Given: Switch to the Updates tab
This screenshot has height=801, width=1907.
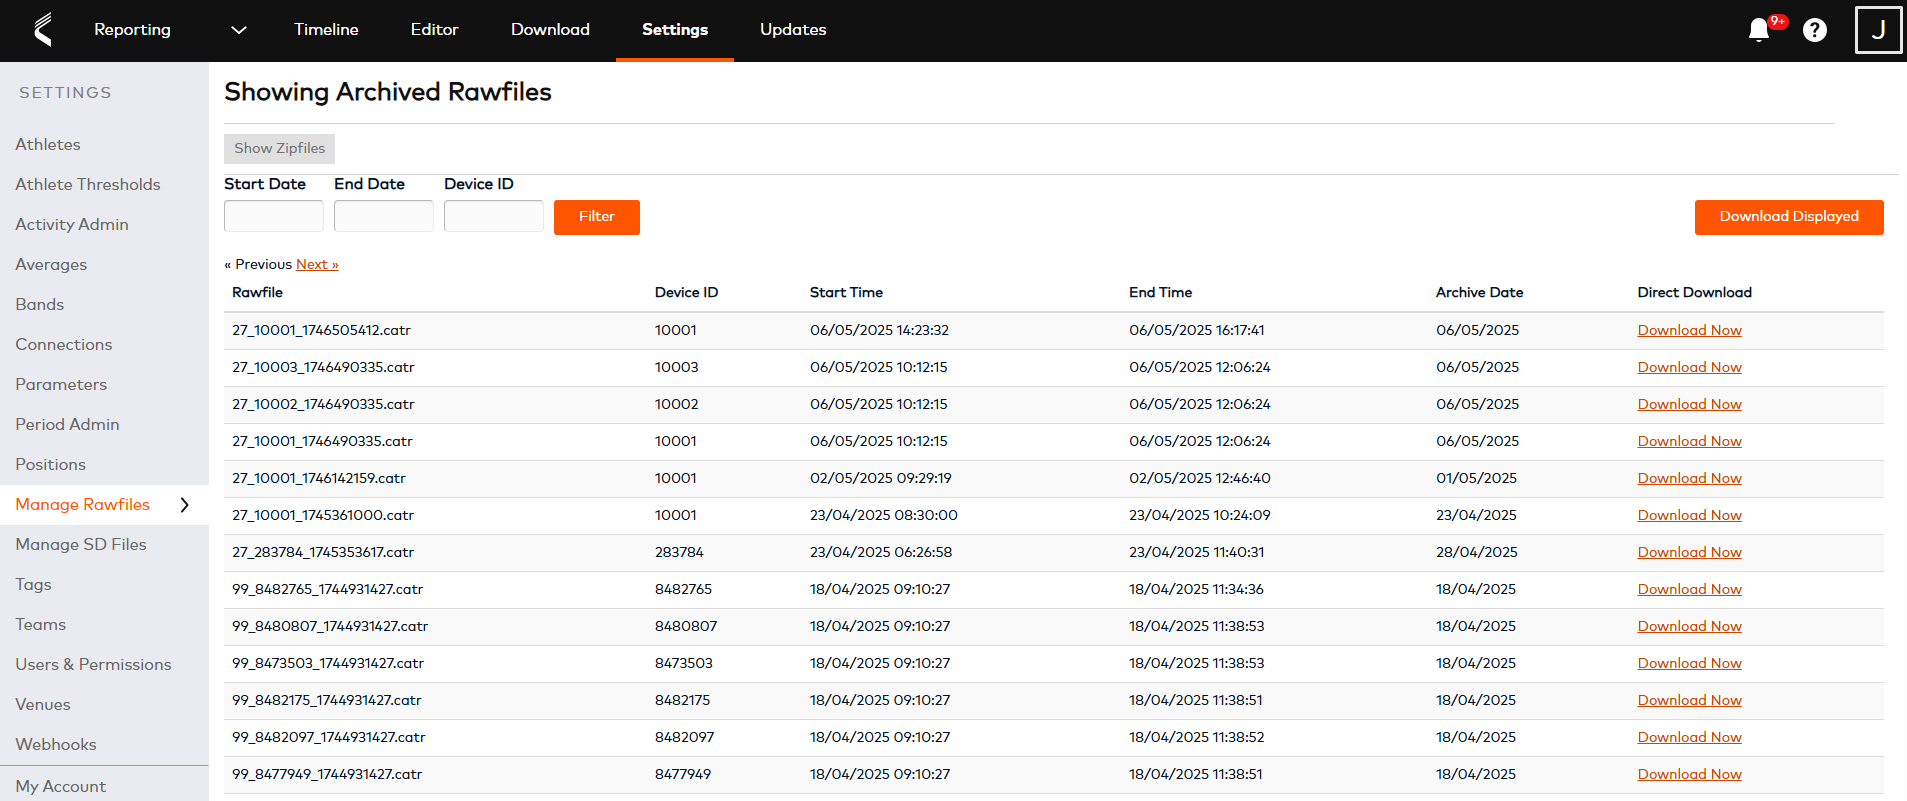Looking at the screenshot, I should click(x=793, y=30).
